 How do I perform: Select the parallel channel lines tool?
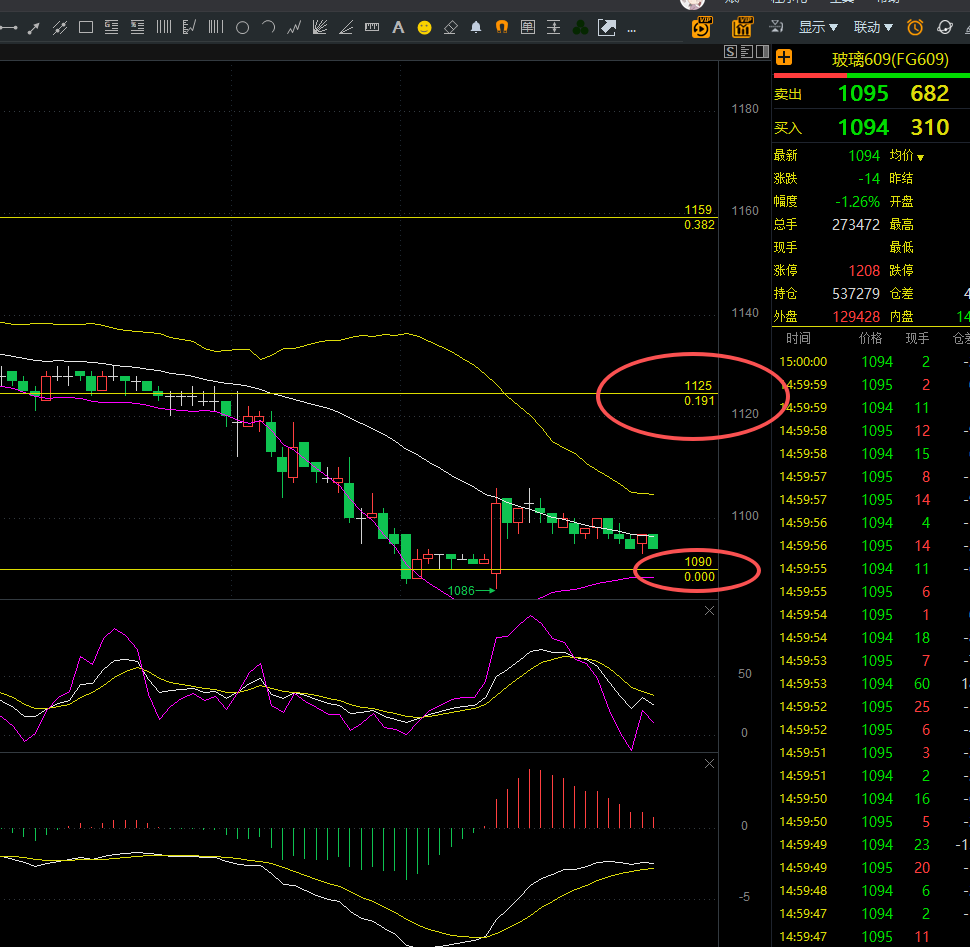[x=60, y=28]
